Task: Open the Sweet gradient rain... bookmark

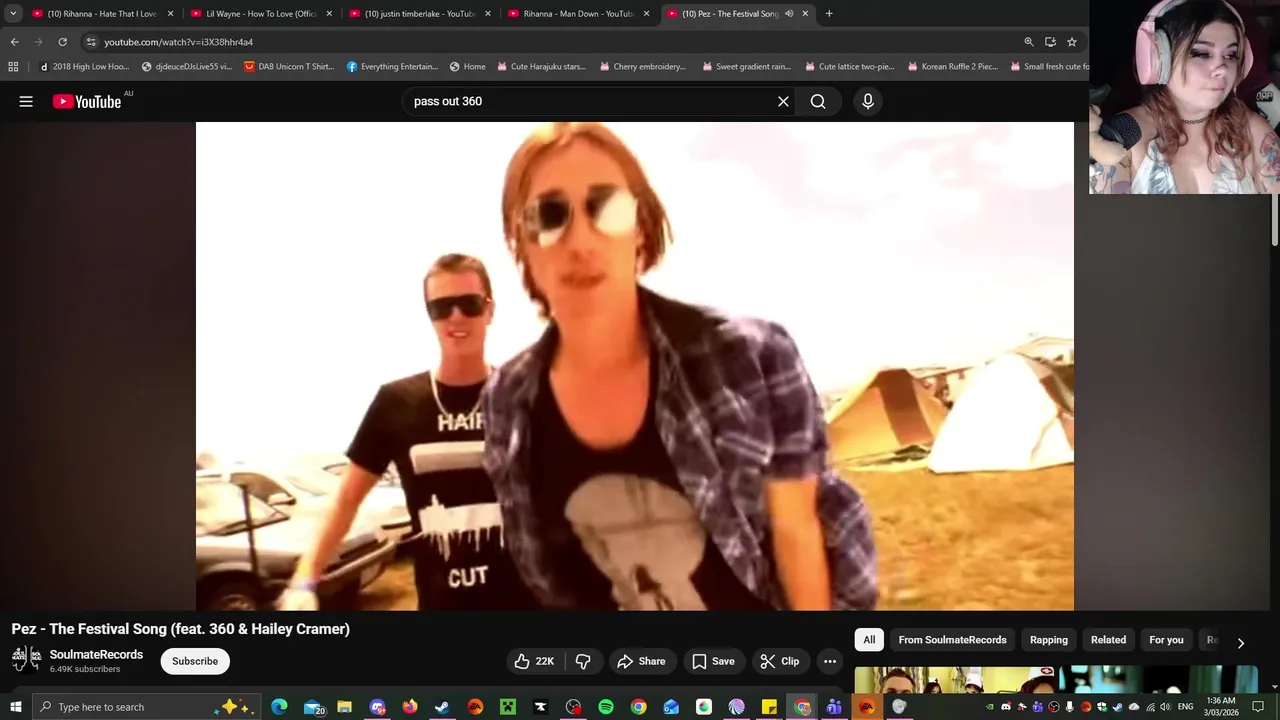Action: pos(746,67)
